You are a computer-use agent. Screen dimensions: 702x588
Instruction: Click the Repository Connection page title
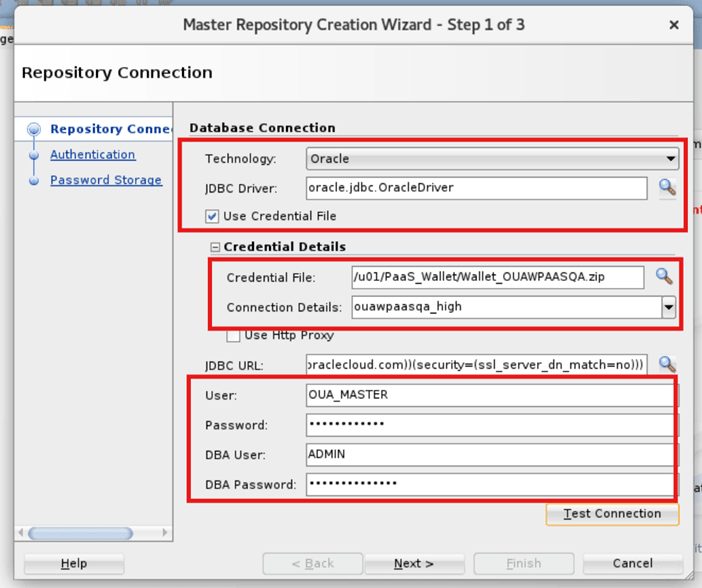(x=117, y=73)
